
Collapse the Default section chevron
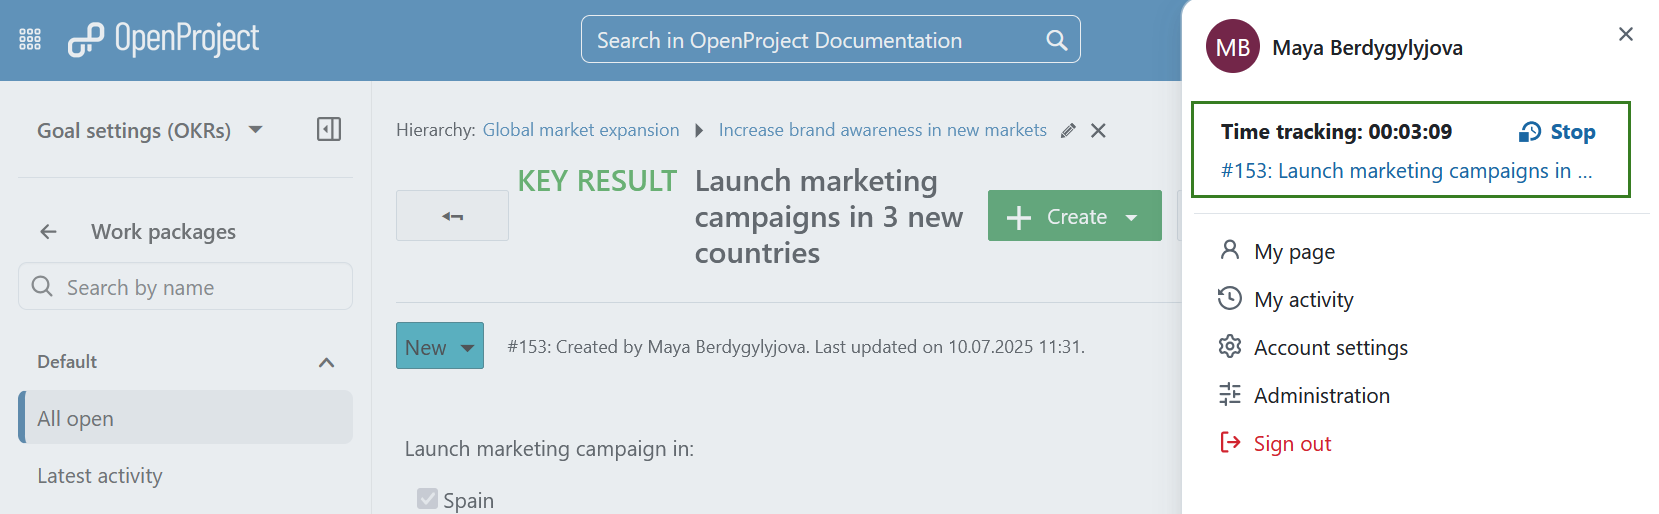[326, 362]
